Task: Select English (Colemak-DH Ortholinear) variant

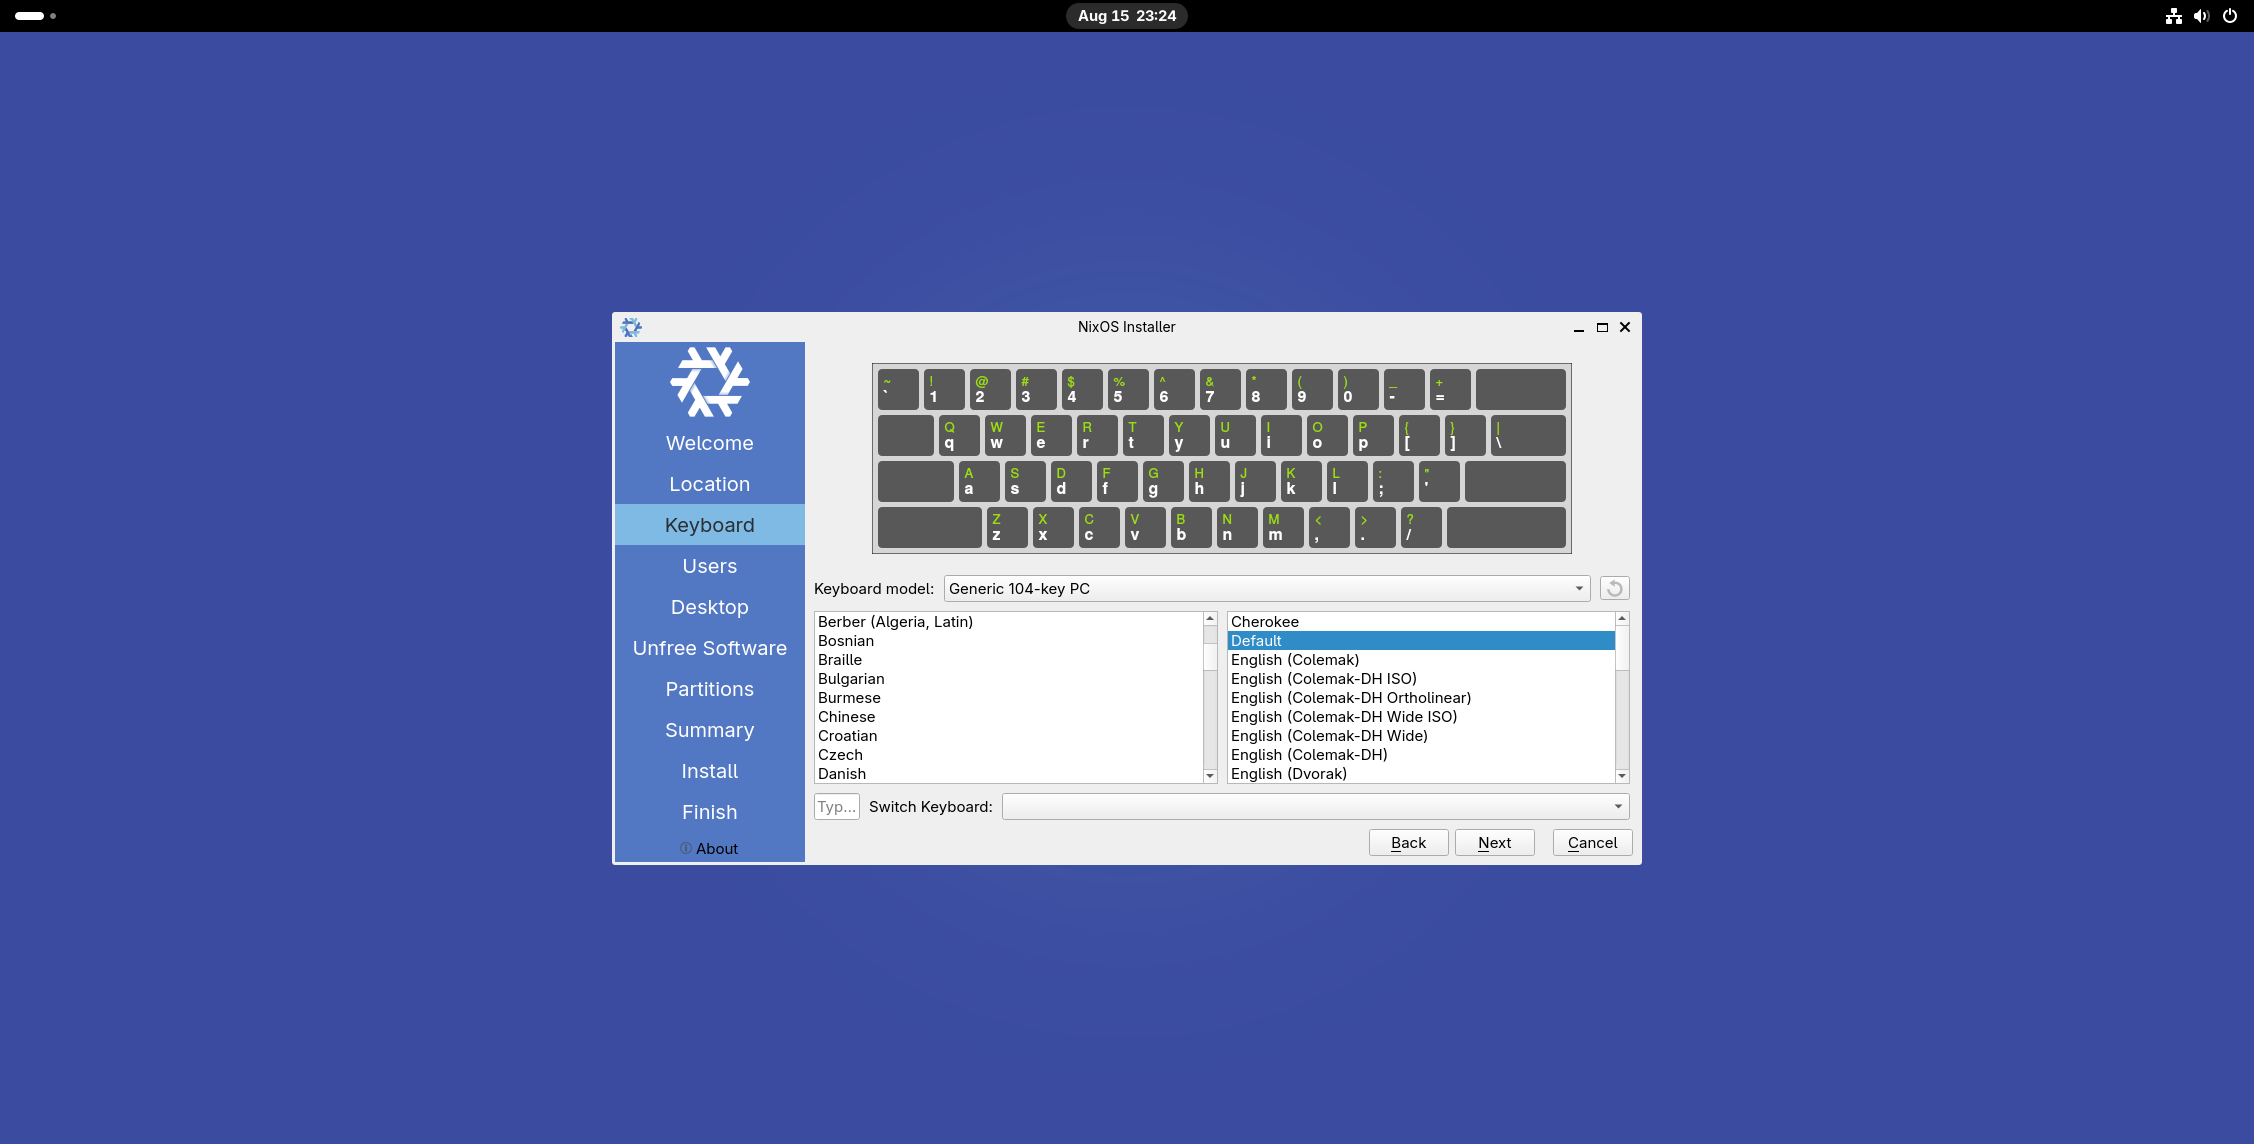Action: pos(1421,698)
